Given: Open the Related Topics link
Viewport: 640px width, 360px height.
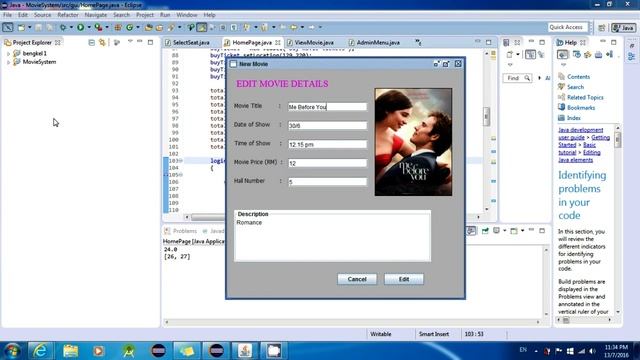Looking at the screenshot, I should coord(585,97).
